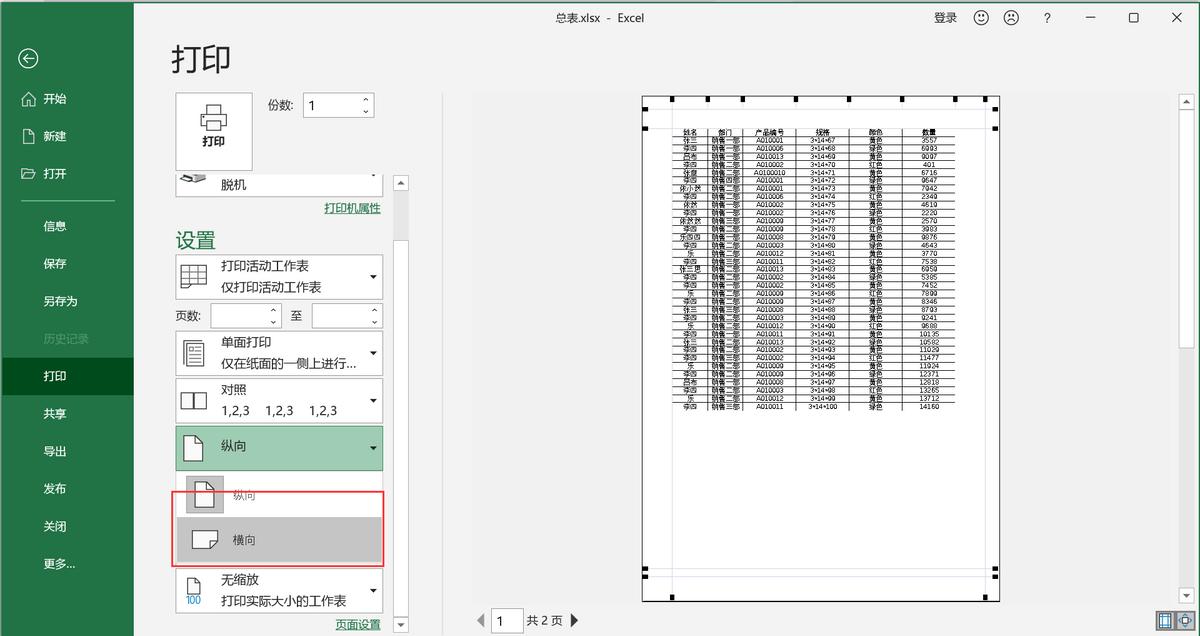Open 页面设置 link

(357, 625)
